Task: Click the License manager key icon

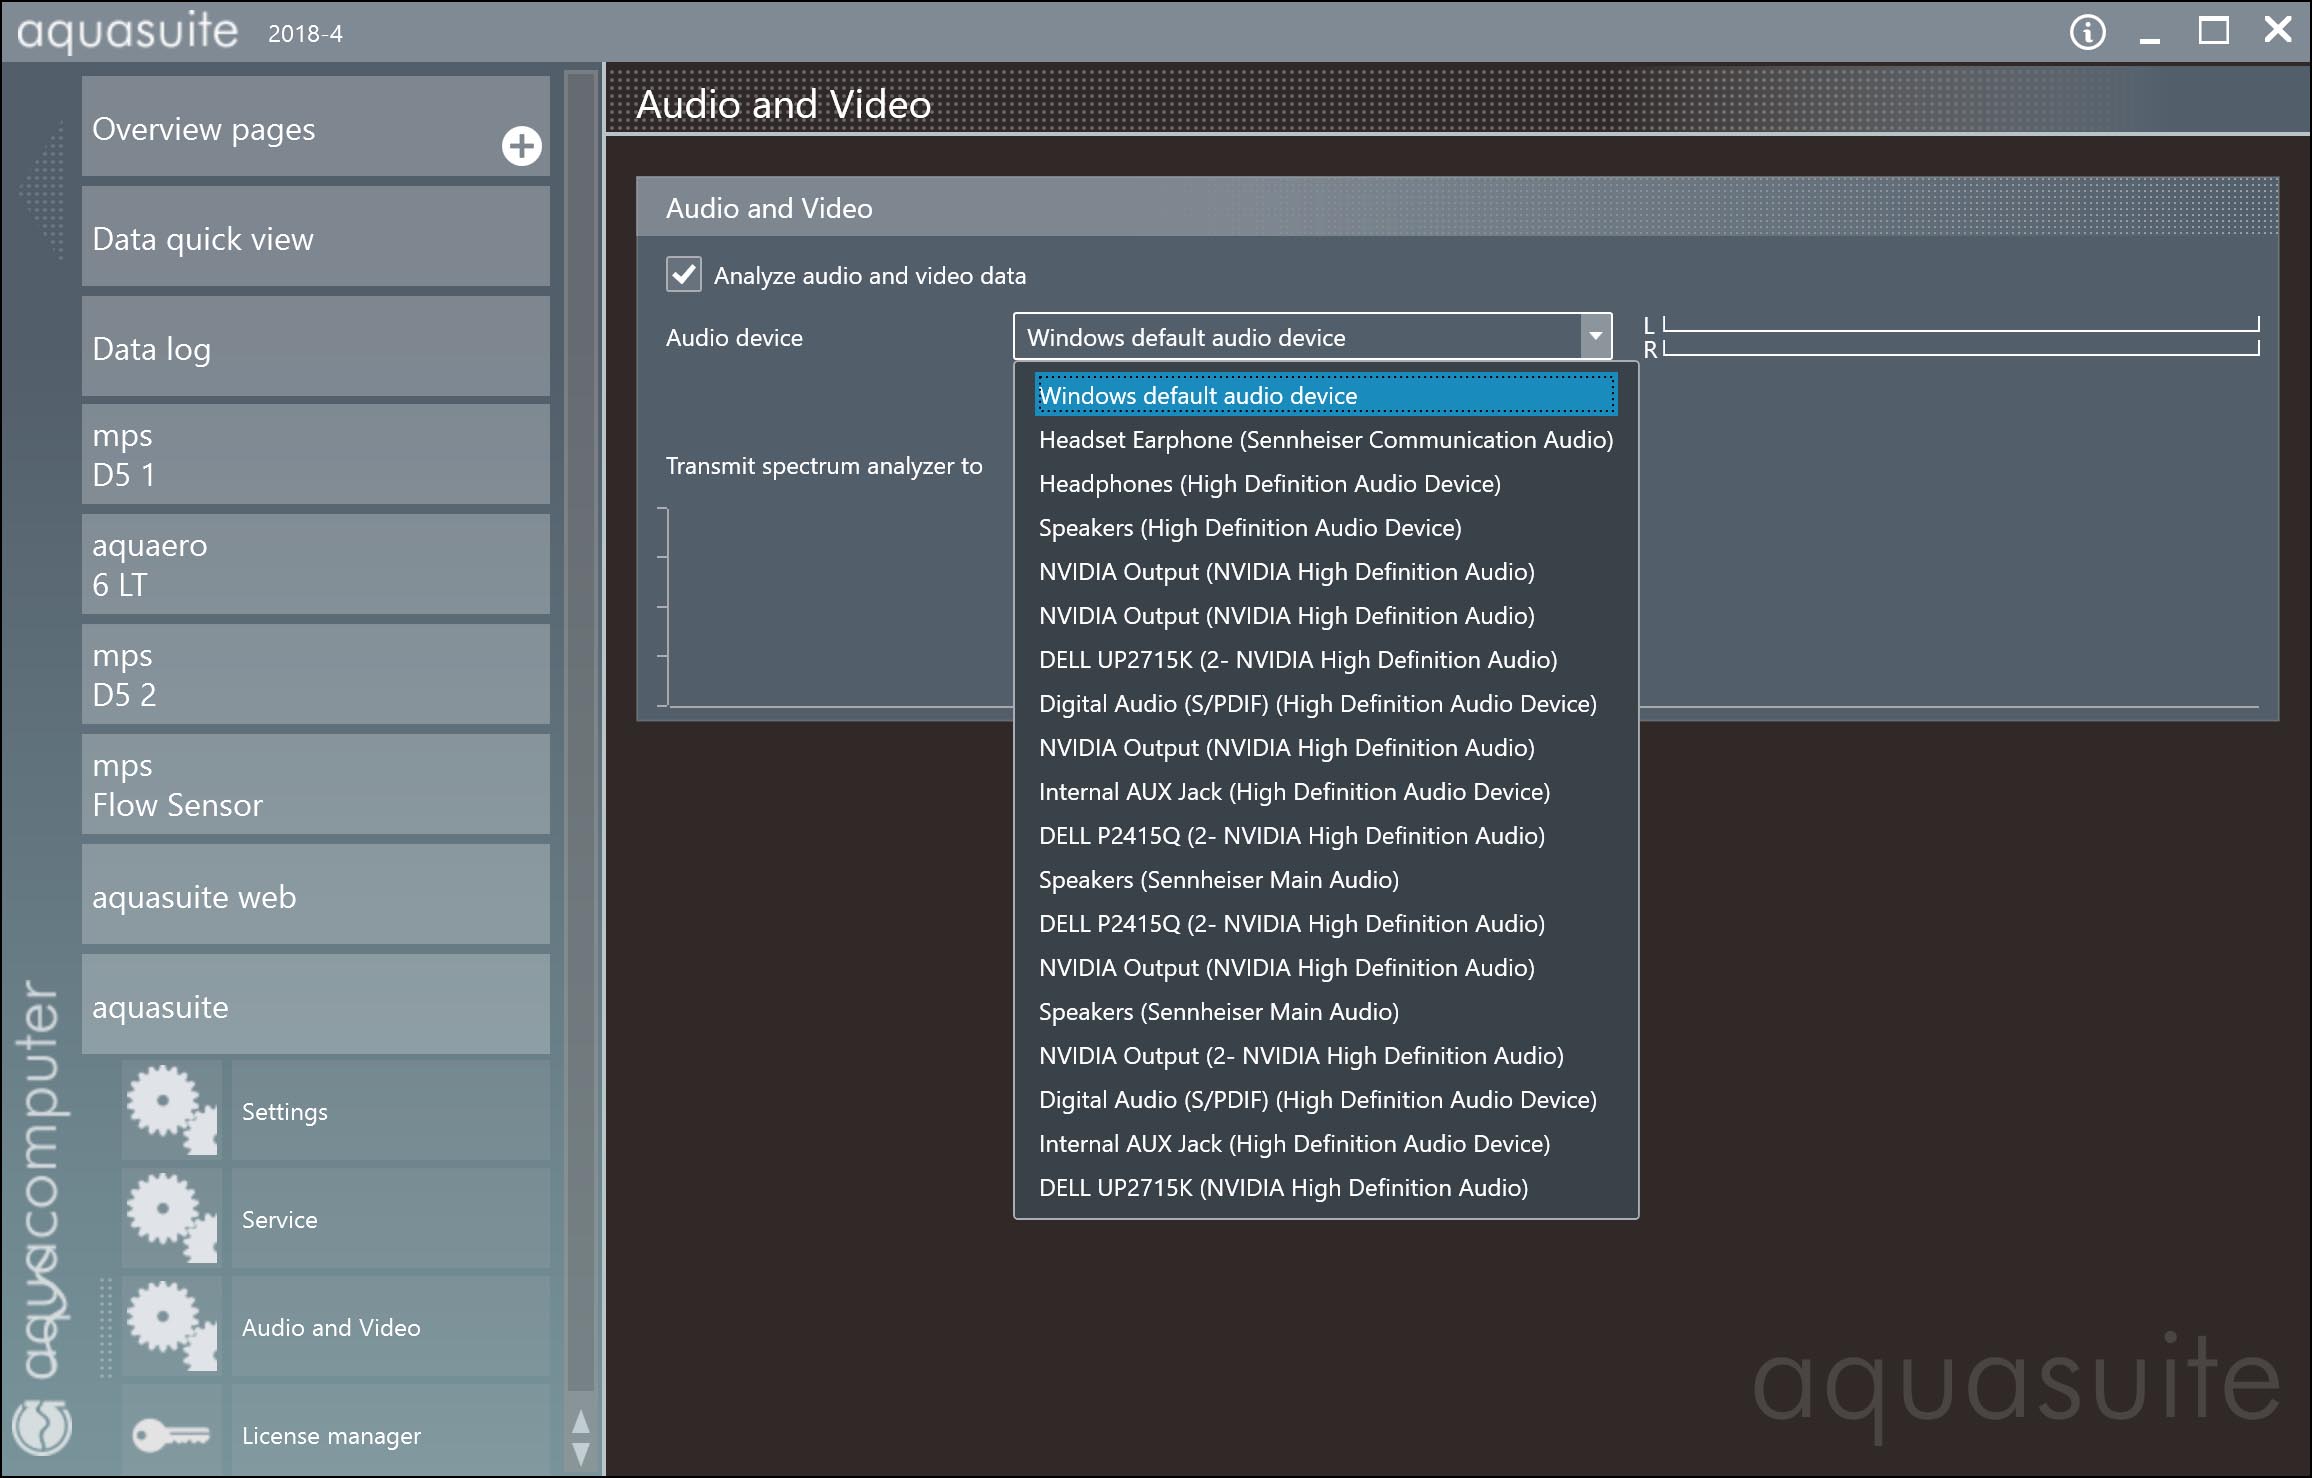Action: click(x=171, y=1435)
